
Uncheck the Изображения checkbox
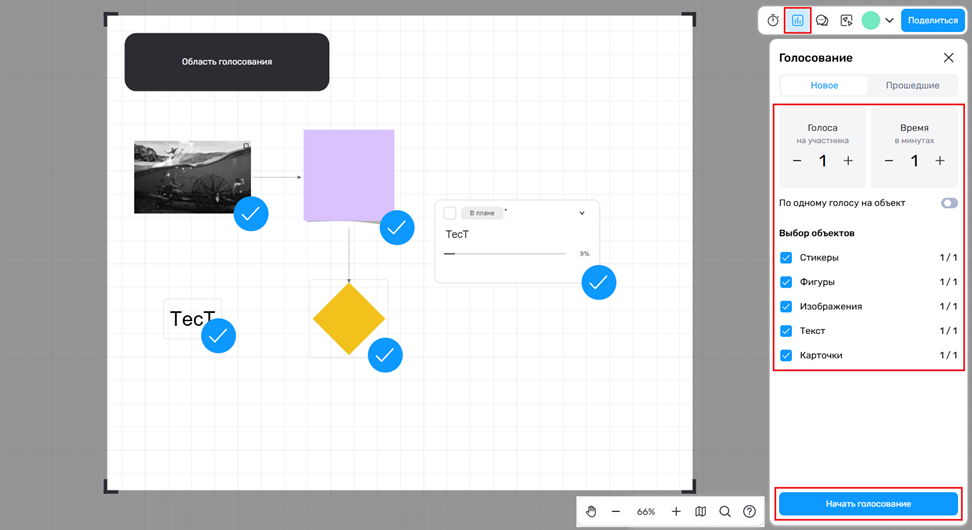pyautogui.click(x=786, y=307)
